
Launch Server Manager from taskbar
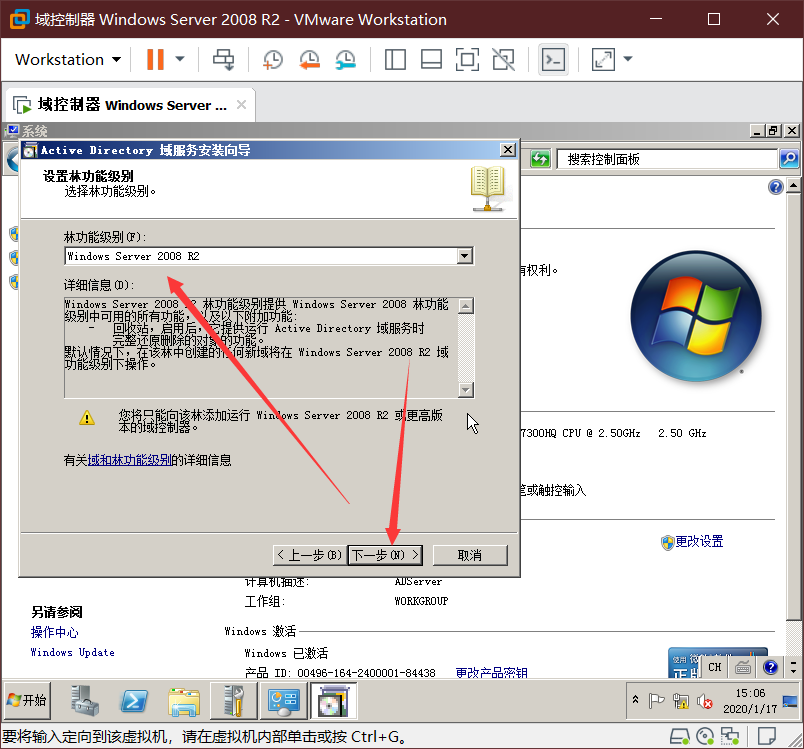pos(85,701)
